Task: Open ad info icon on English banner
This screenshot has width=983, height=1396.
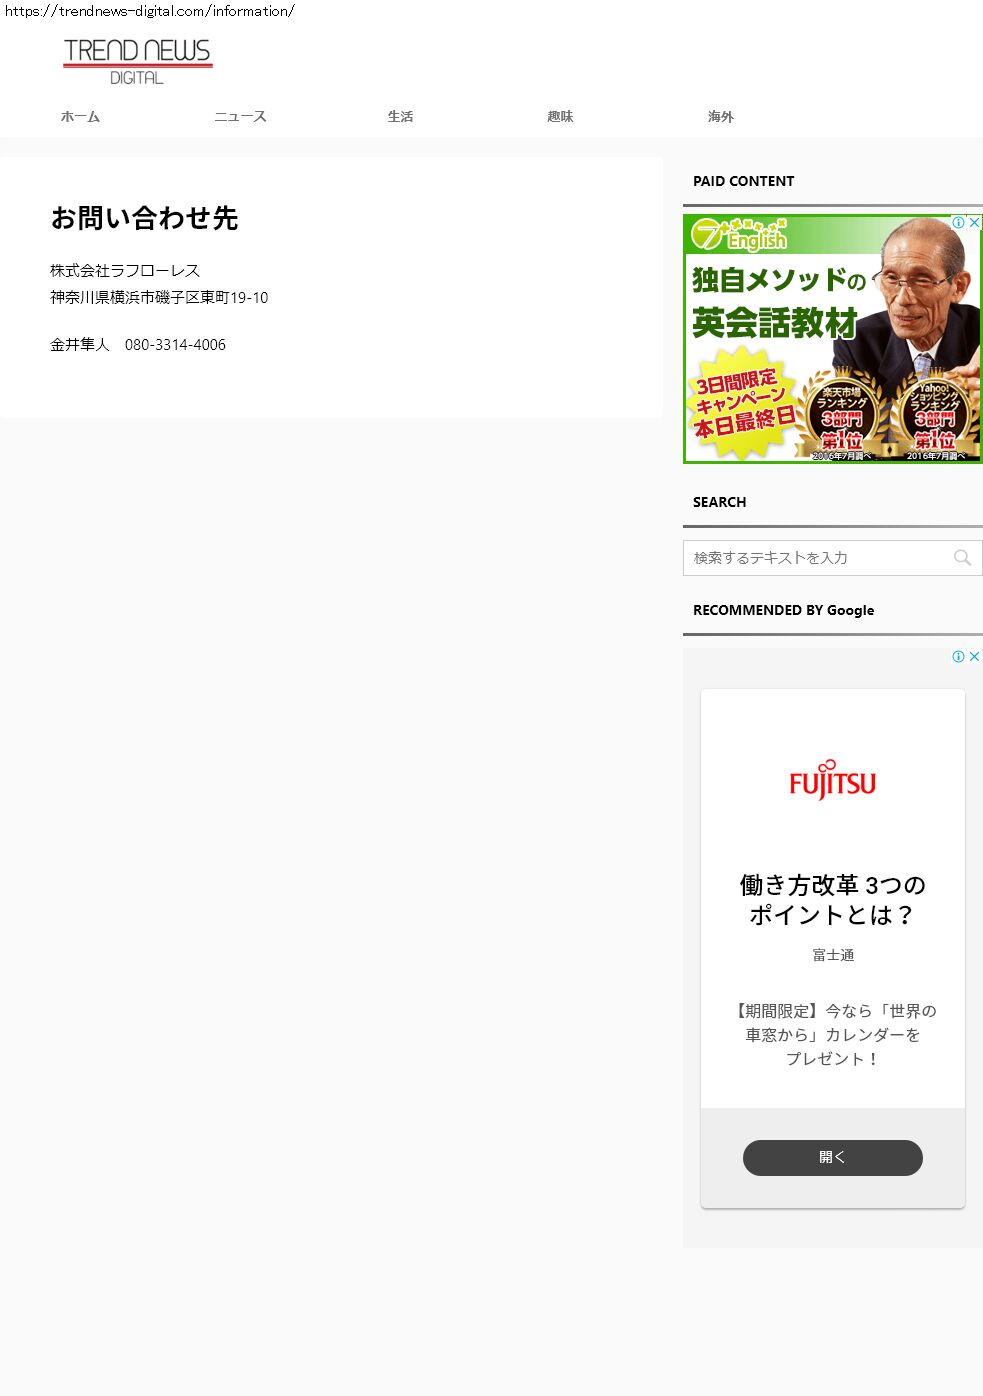Action: (958, 223)
